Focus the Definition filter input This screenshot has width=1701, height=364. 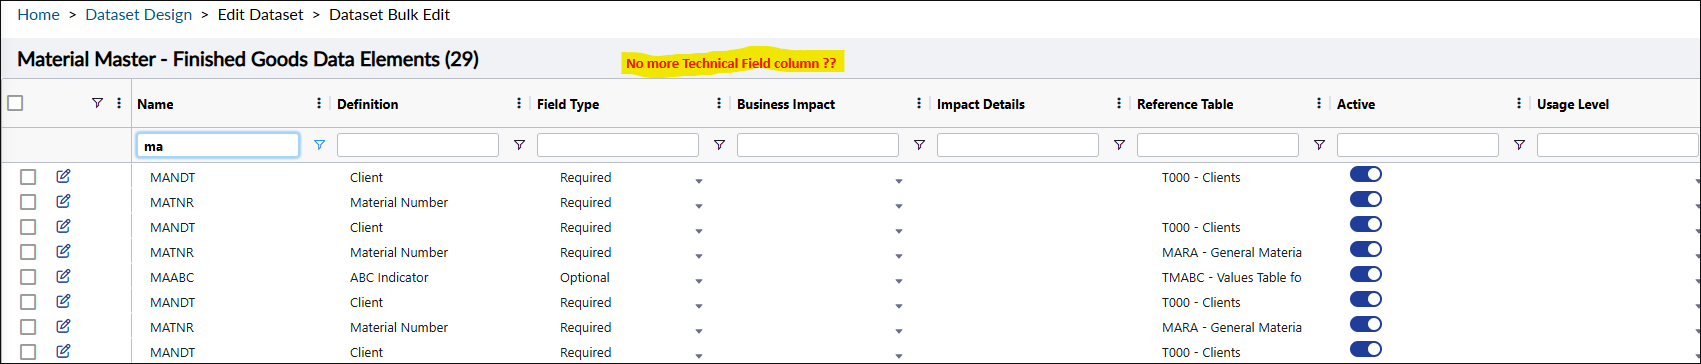(x=418, y=145)
